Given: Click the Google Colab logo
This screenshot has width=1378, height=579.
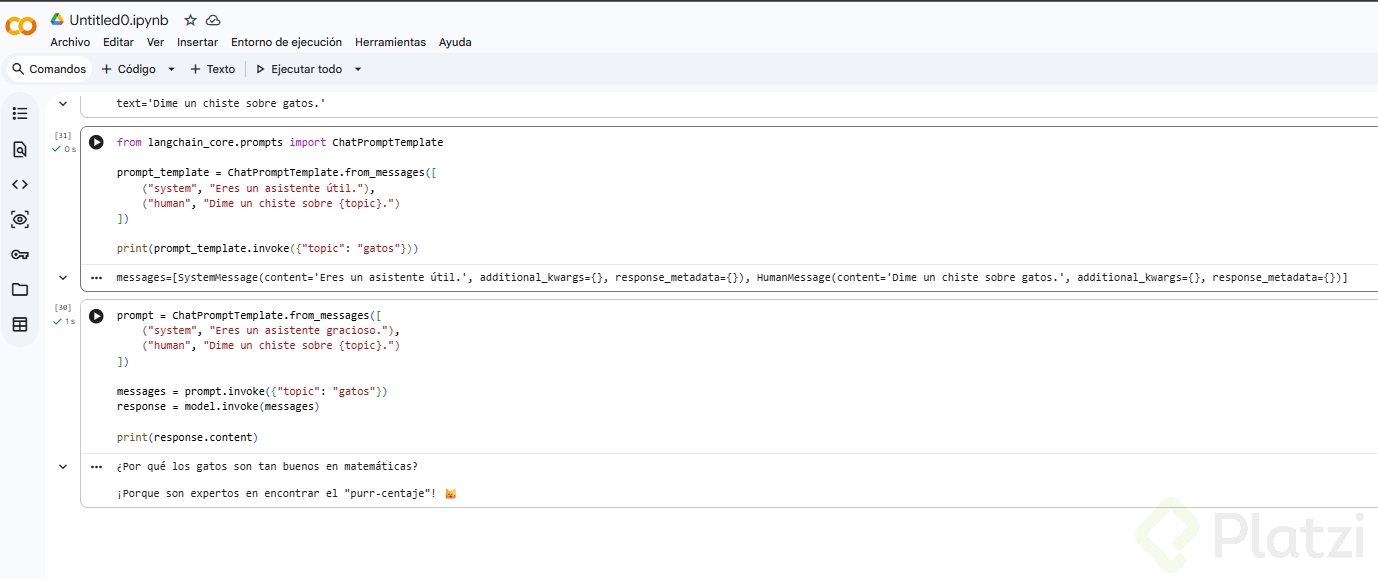Looking at the screenshot, I should [21, 25].
